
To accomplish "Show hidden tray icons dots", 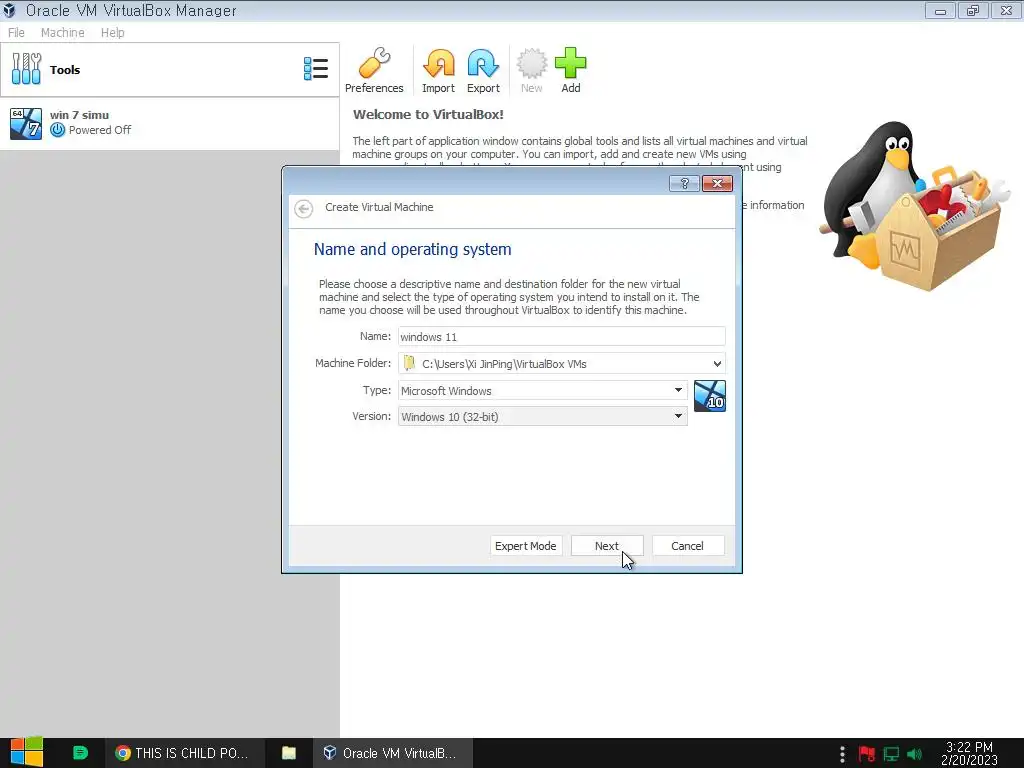I will pos(842,754).
